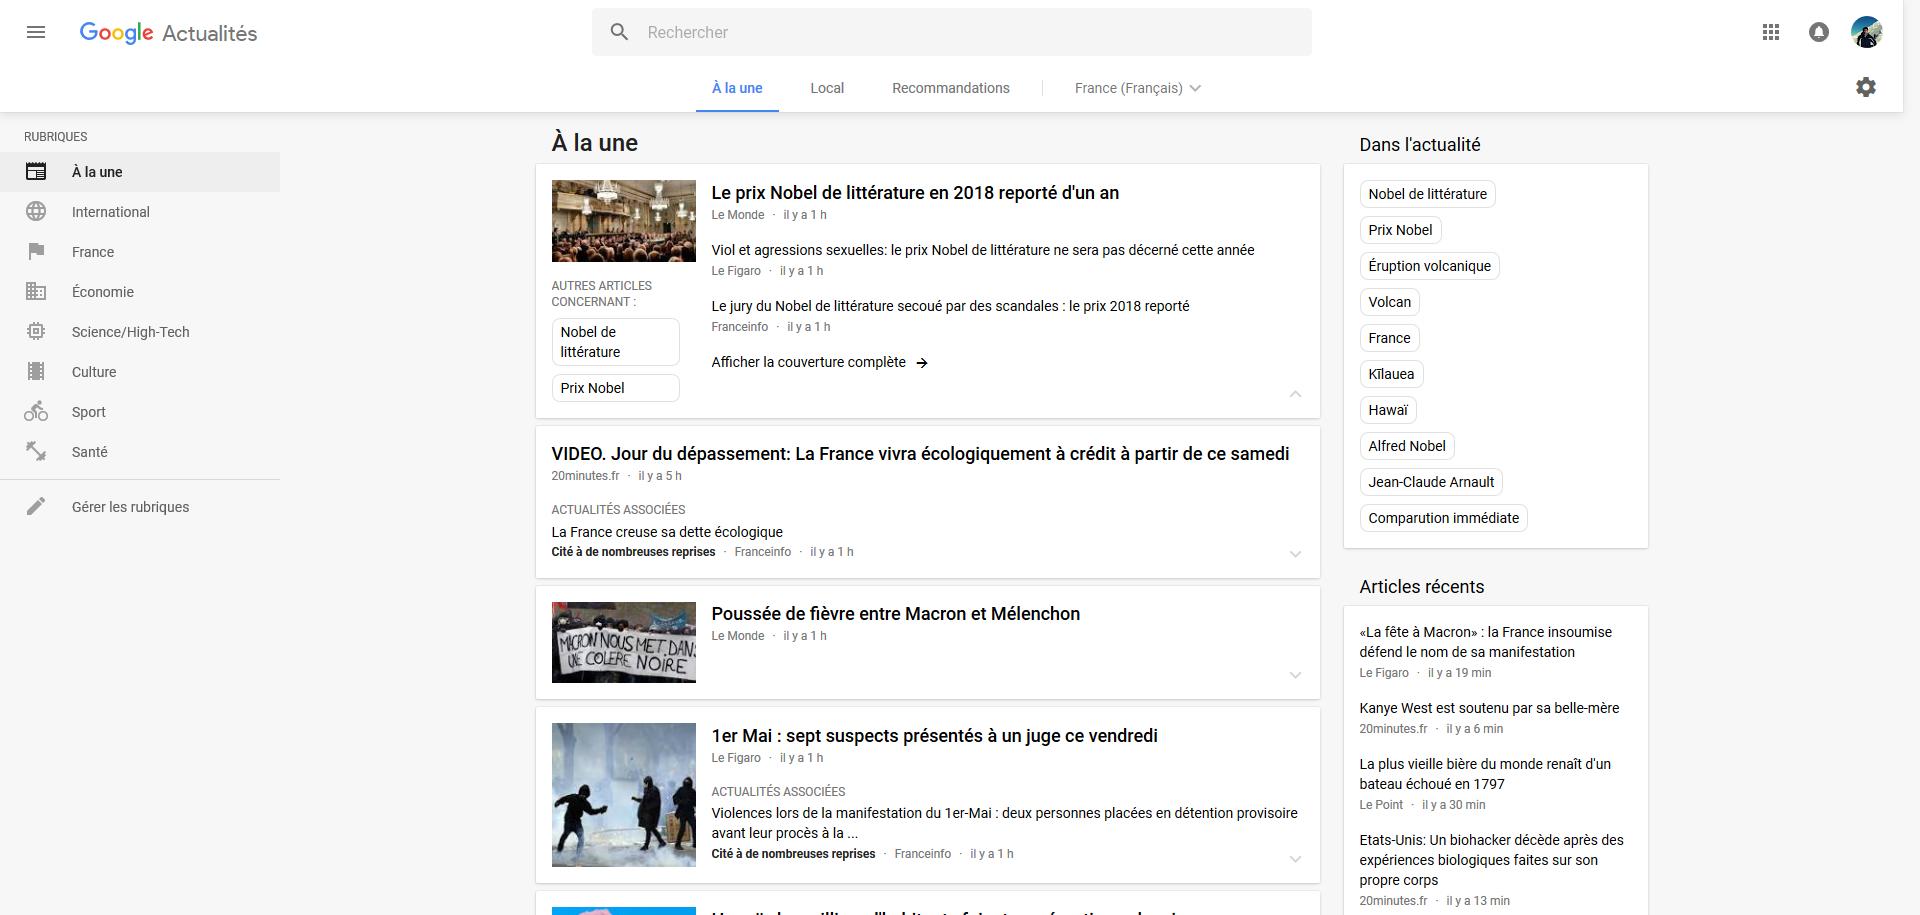Click the pencil icon for Gérer les rubriques
Image resolution: width=1920 pixels, height=915 pixels.
(x=36, y=507)
